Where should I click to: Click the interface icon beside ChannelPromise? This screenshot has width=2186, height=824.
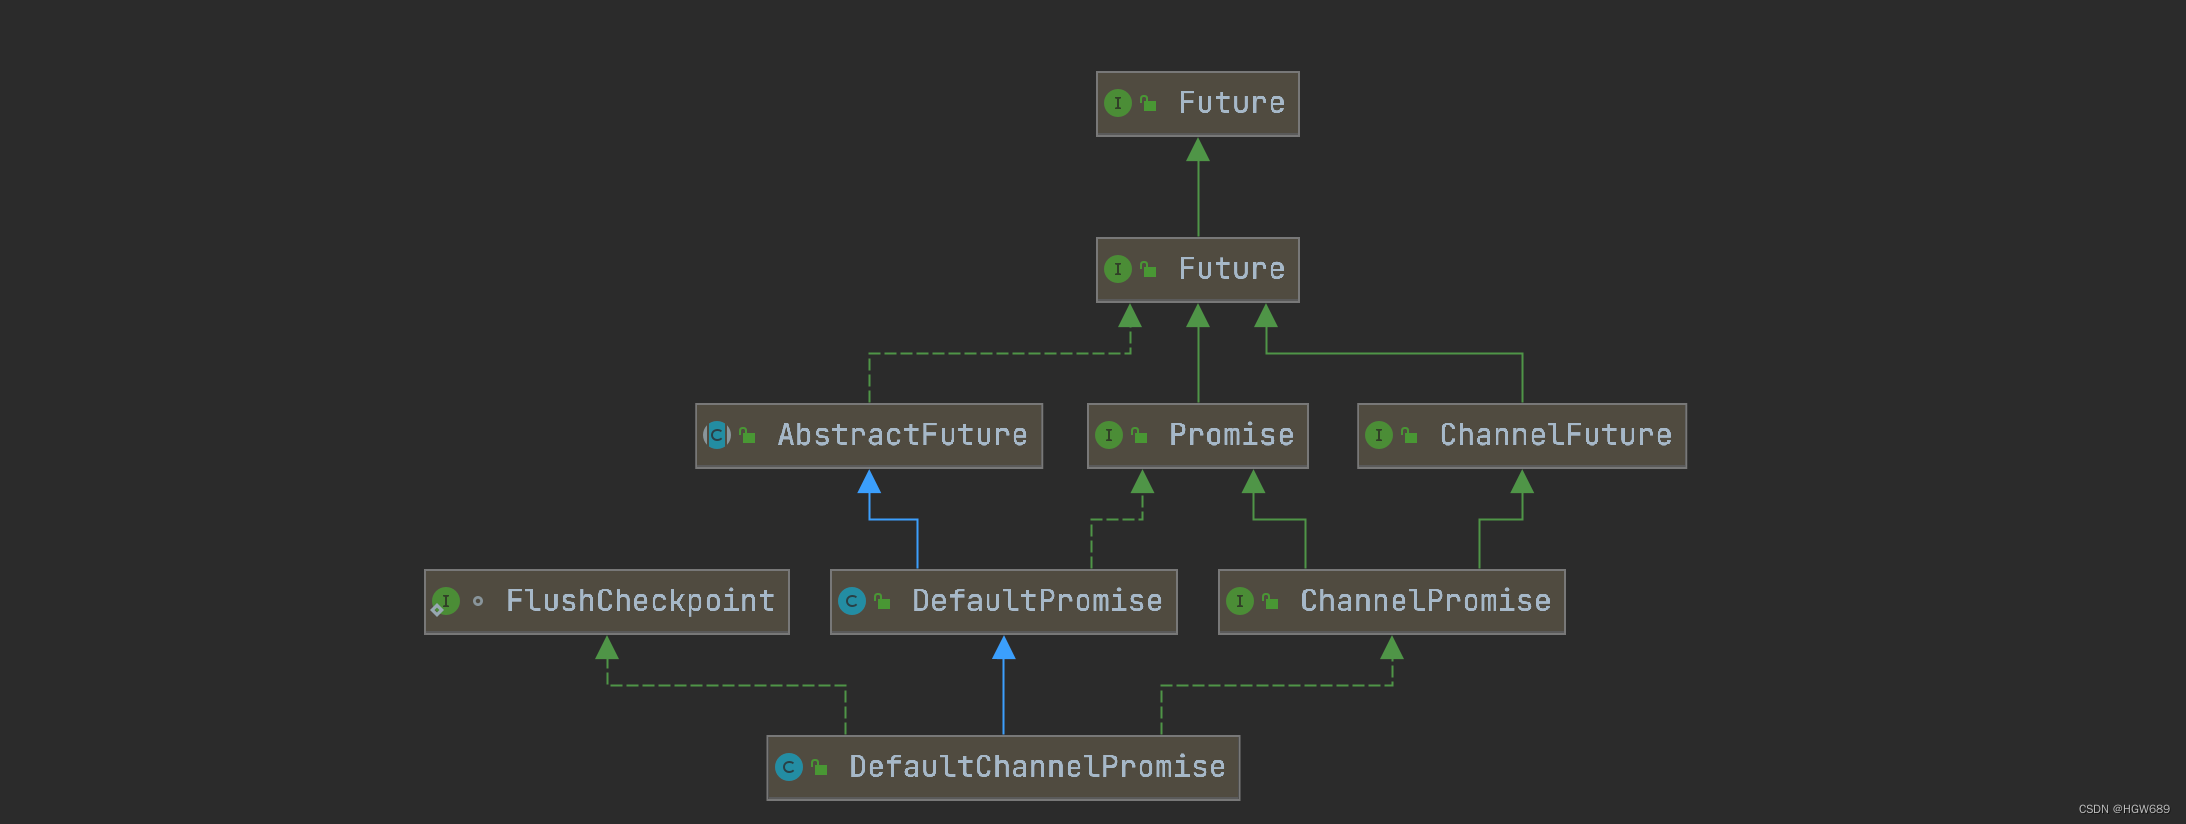click(x=1240, y=601)
